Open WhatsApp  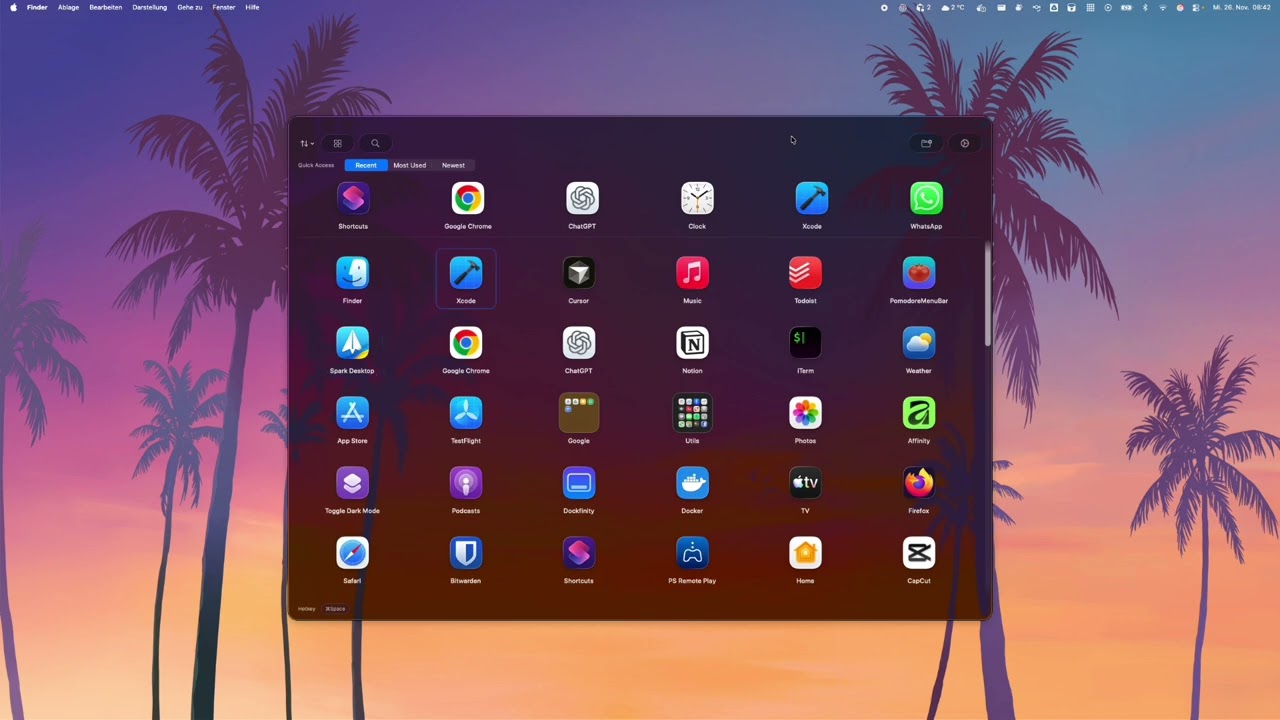tap(926, 198)
